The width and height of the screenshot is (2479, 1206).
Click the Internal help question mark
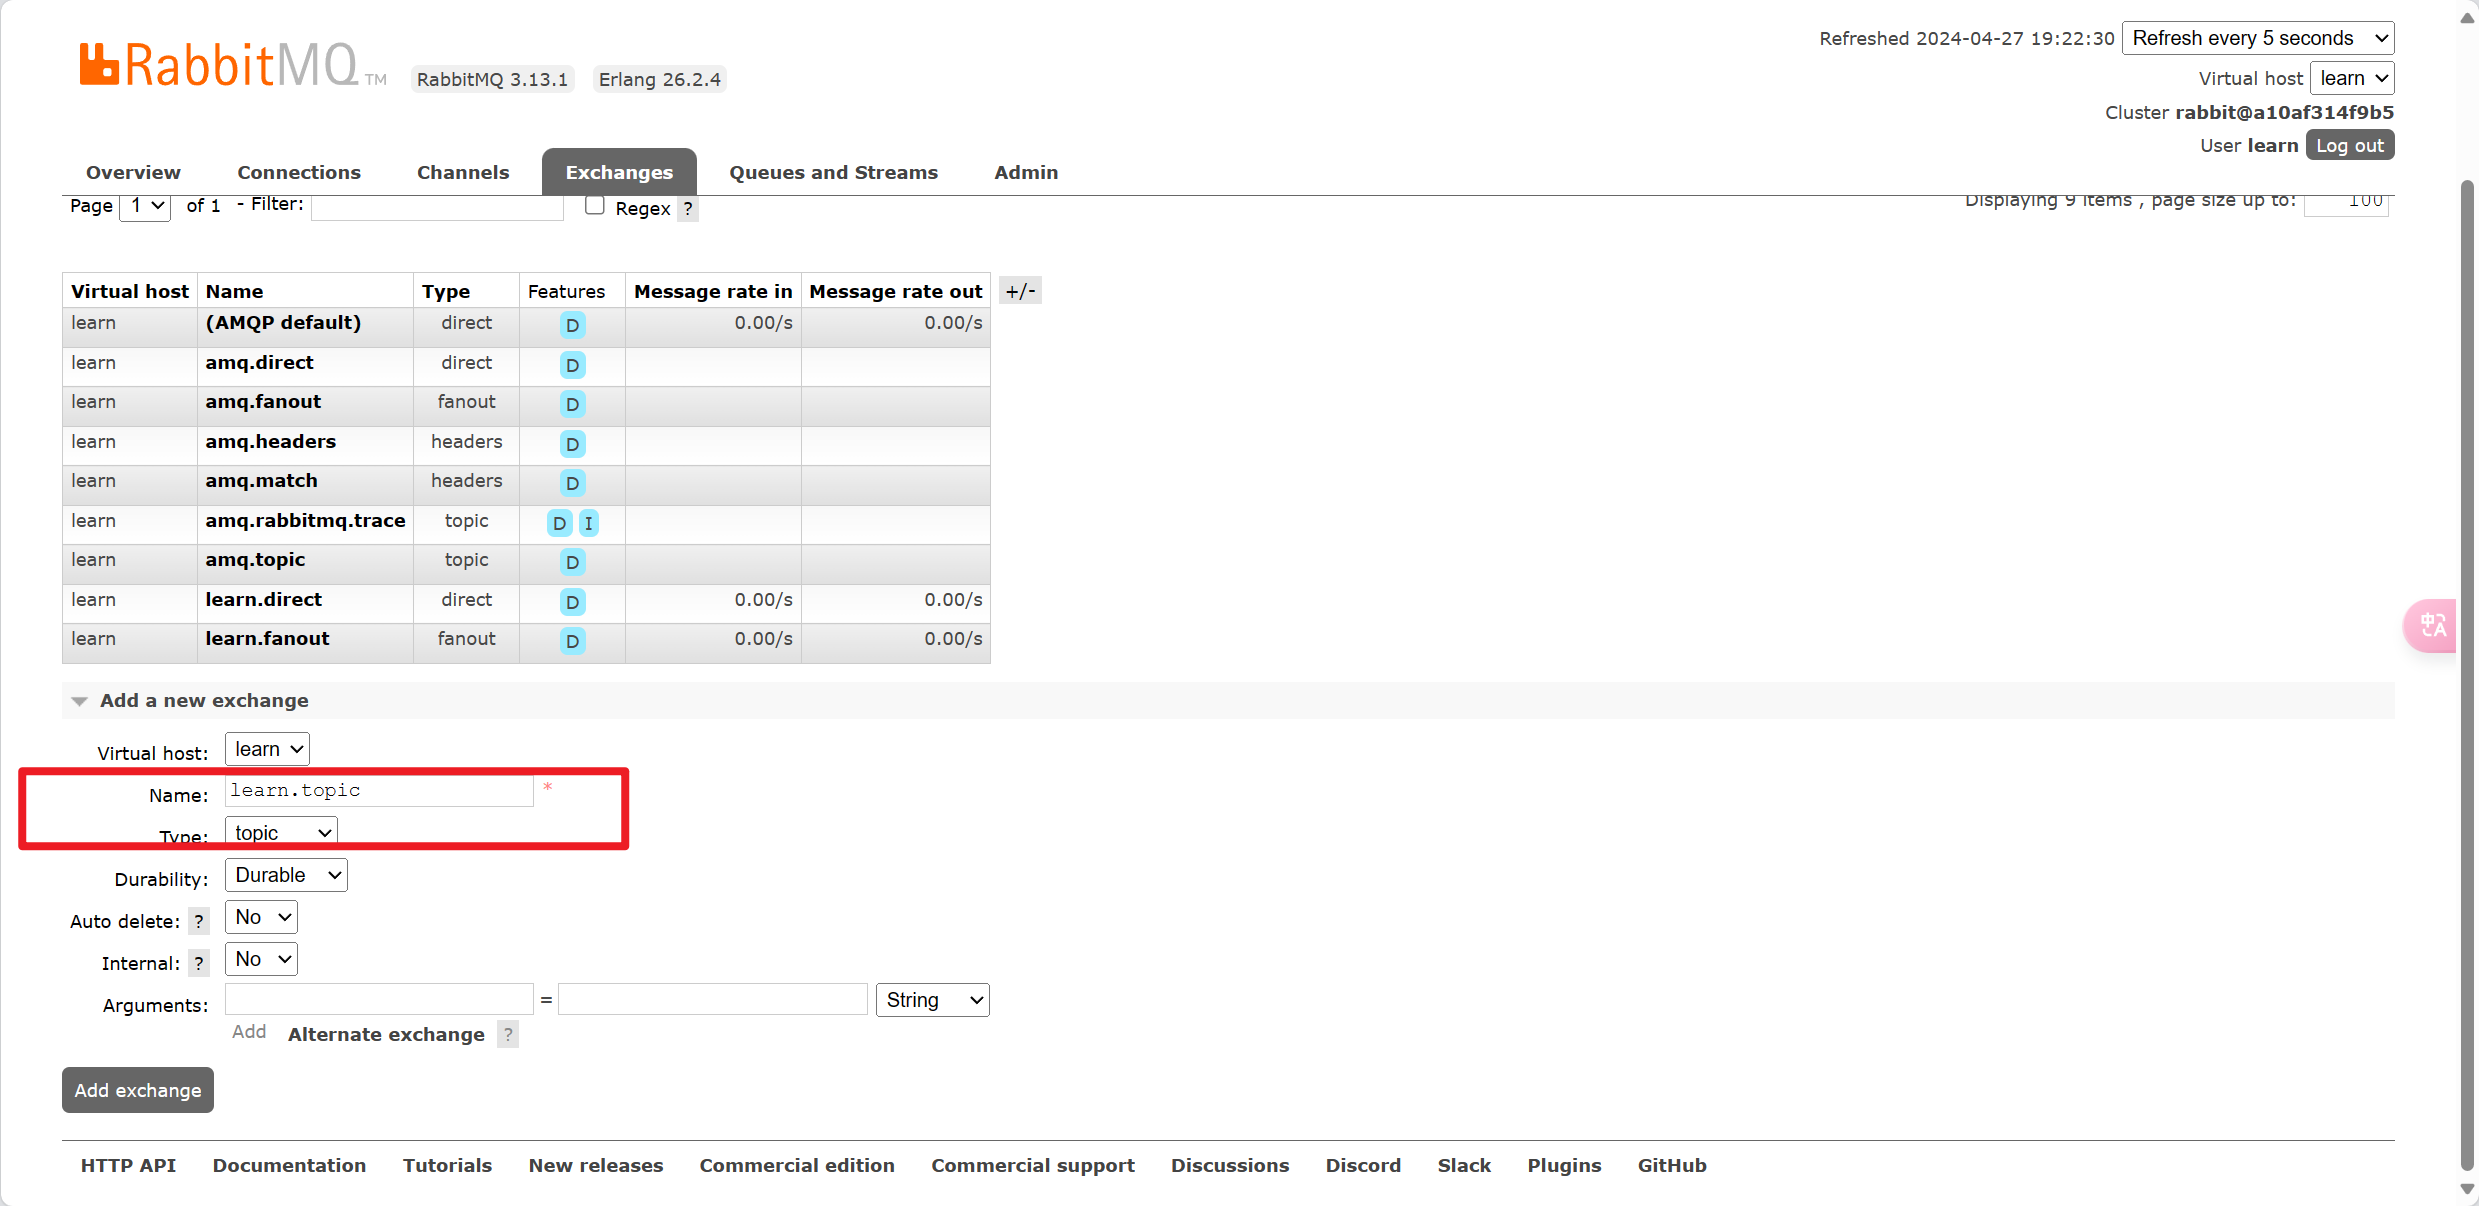coord(199,963)
